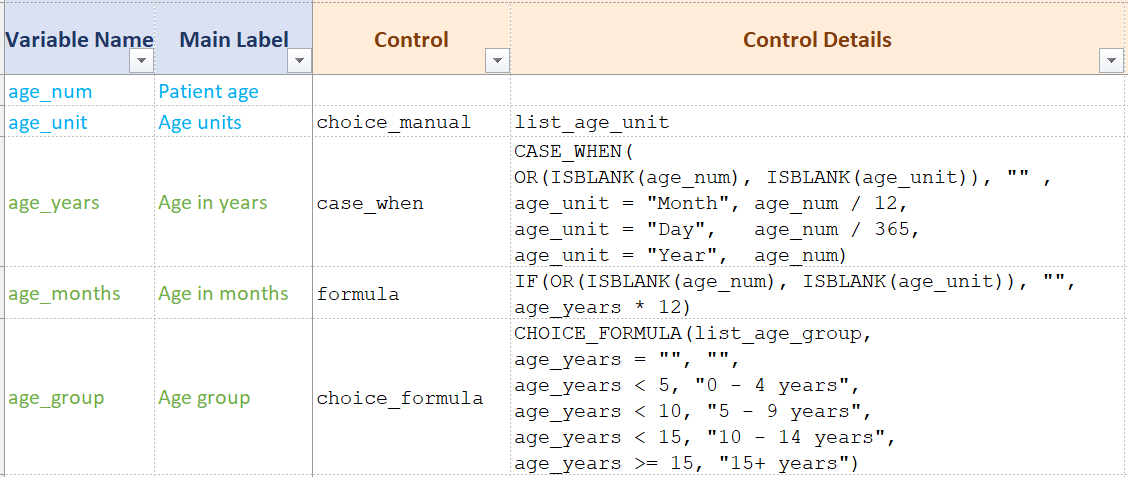Select the case_when control cell
1128x477 pixels.
(411, 202)
